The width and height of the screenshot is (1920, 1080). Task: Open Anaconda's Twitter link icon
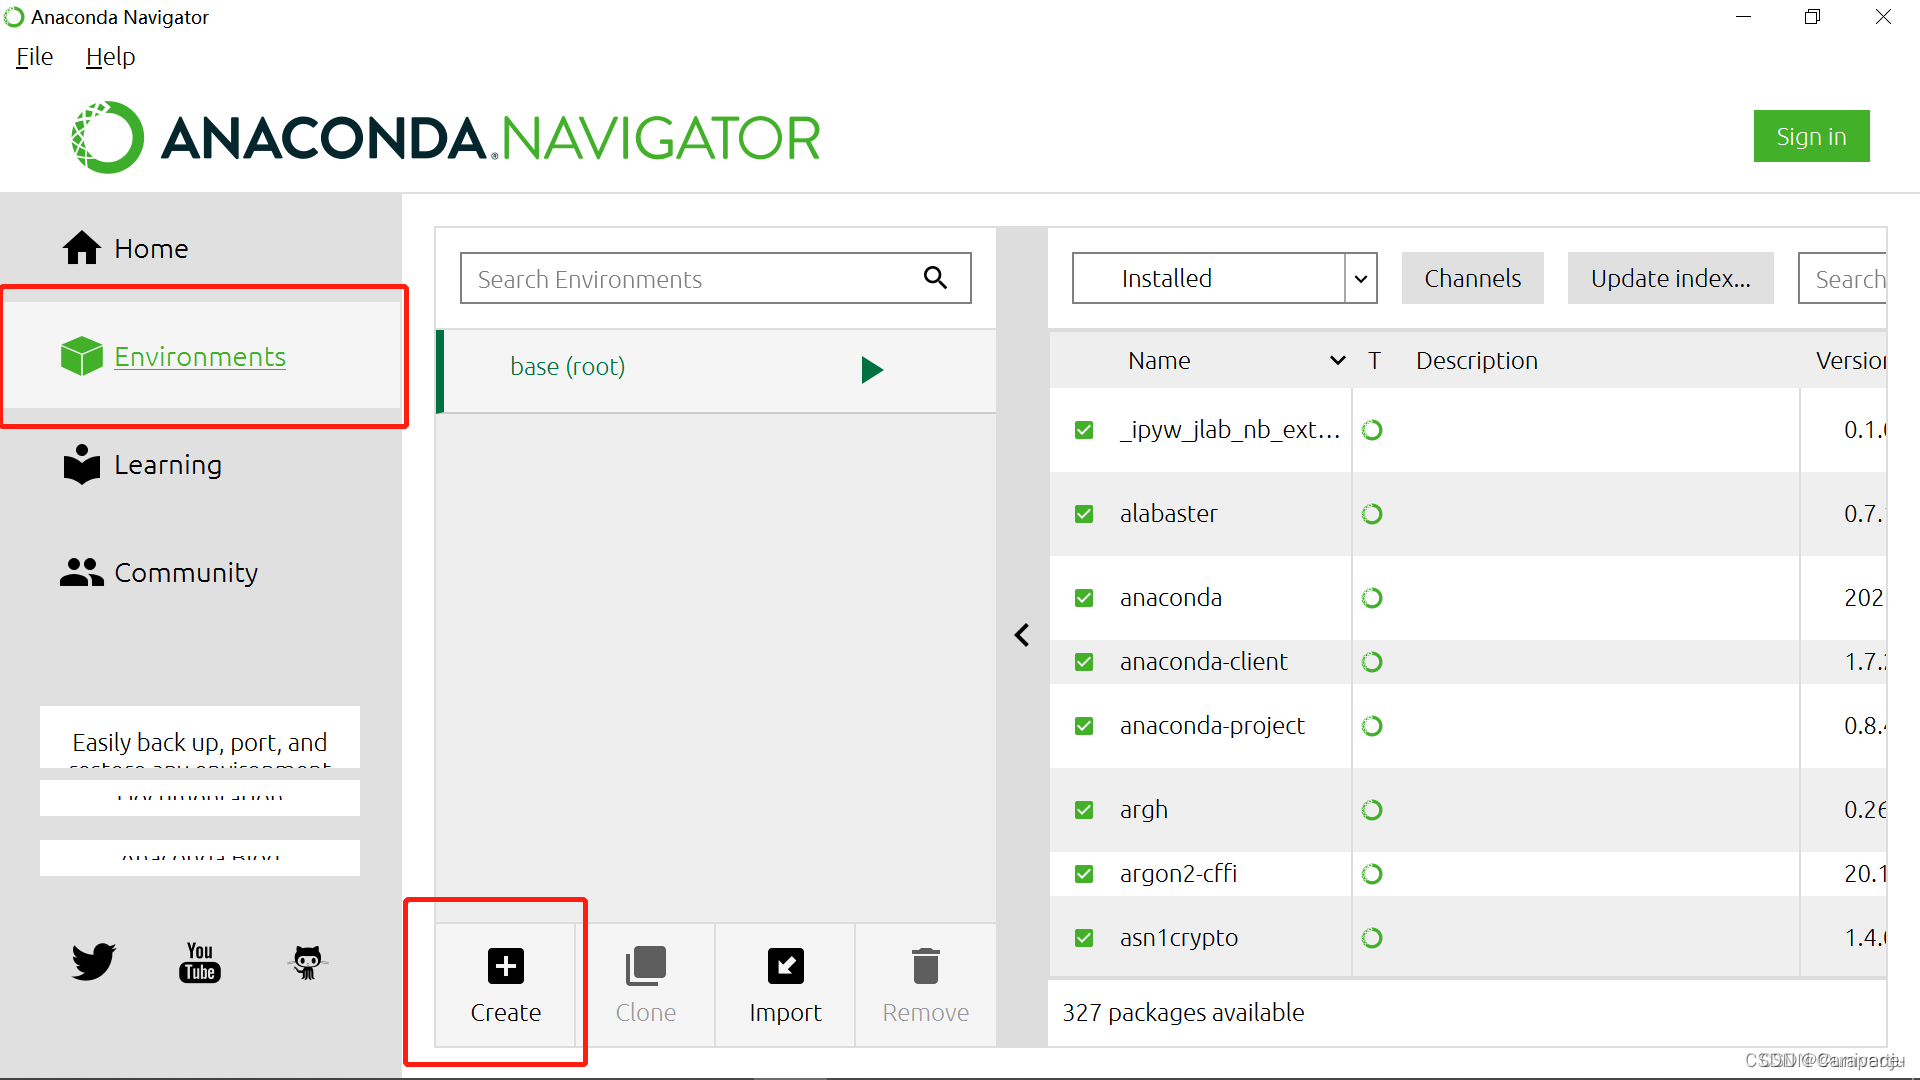tap(94, 961)
